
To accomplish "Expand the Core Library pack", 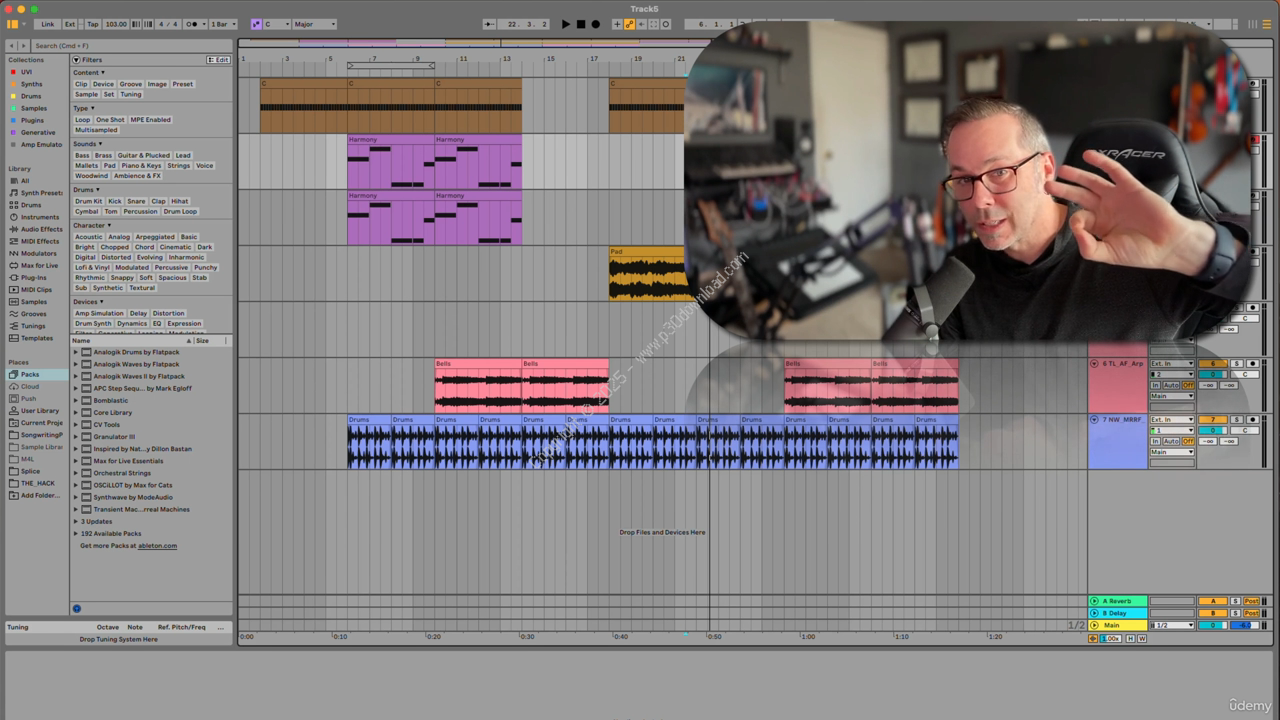I will 75,412.
